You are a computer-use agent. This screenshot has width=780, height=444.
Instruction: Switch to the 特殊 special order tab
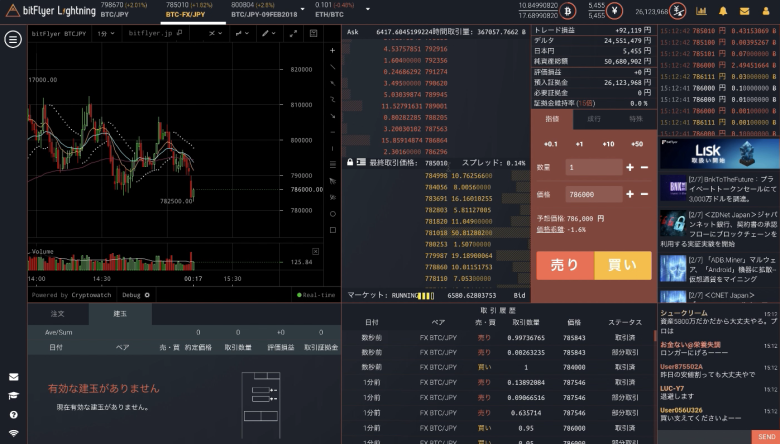click(636, 119)
